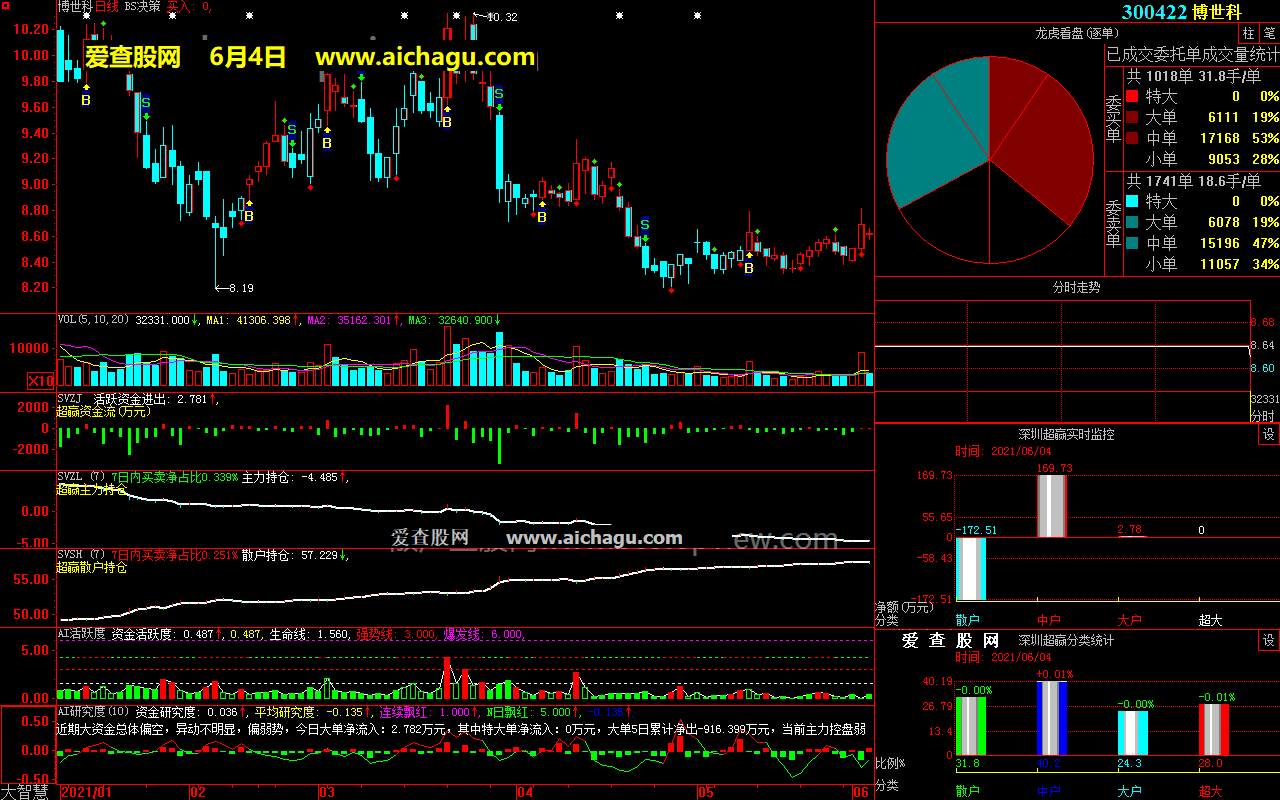This screenshot has height=800, width=1280.
Task: Click the 05 month marker on time axis
Action: (x=706, y=792)
